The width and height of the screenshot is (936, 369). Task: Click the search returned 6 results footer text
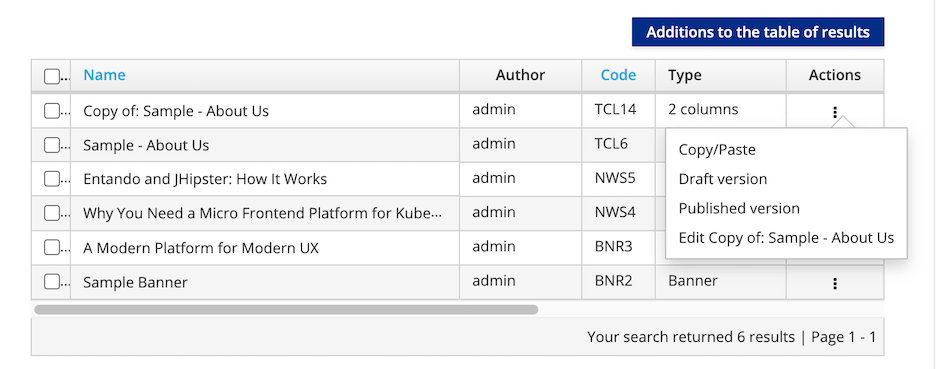[x=691, y=337]
